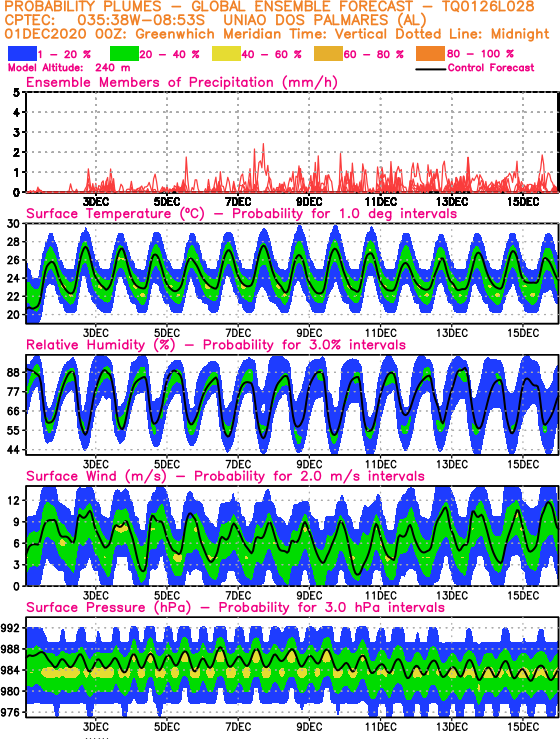This screenshot has width=560, height=739.
Task: Click the yellow 40 - 60 % legend swatch
Action: click(226, 54)
